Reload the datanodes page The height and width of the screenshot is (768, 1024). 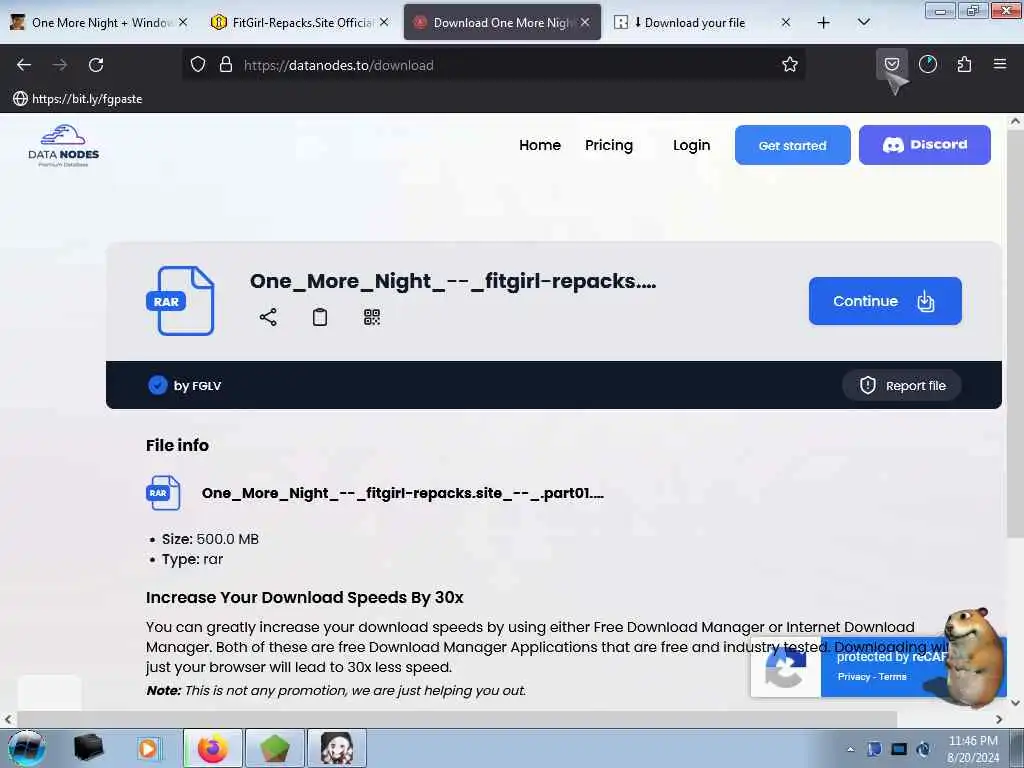pyautogui.click(x=96, y=65)
